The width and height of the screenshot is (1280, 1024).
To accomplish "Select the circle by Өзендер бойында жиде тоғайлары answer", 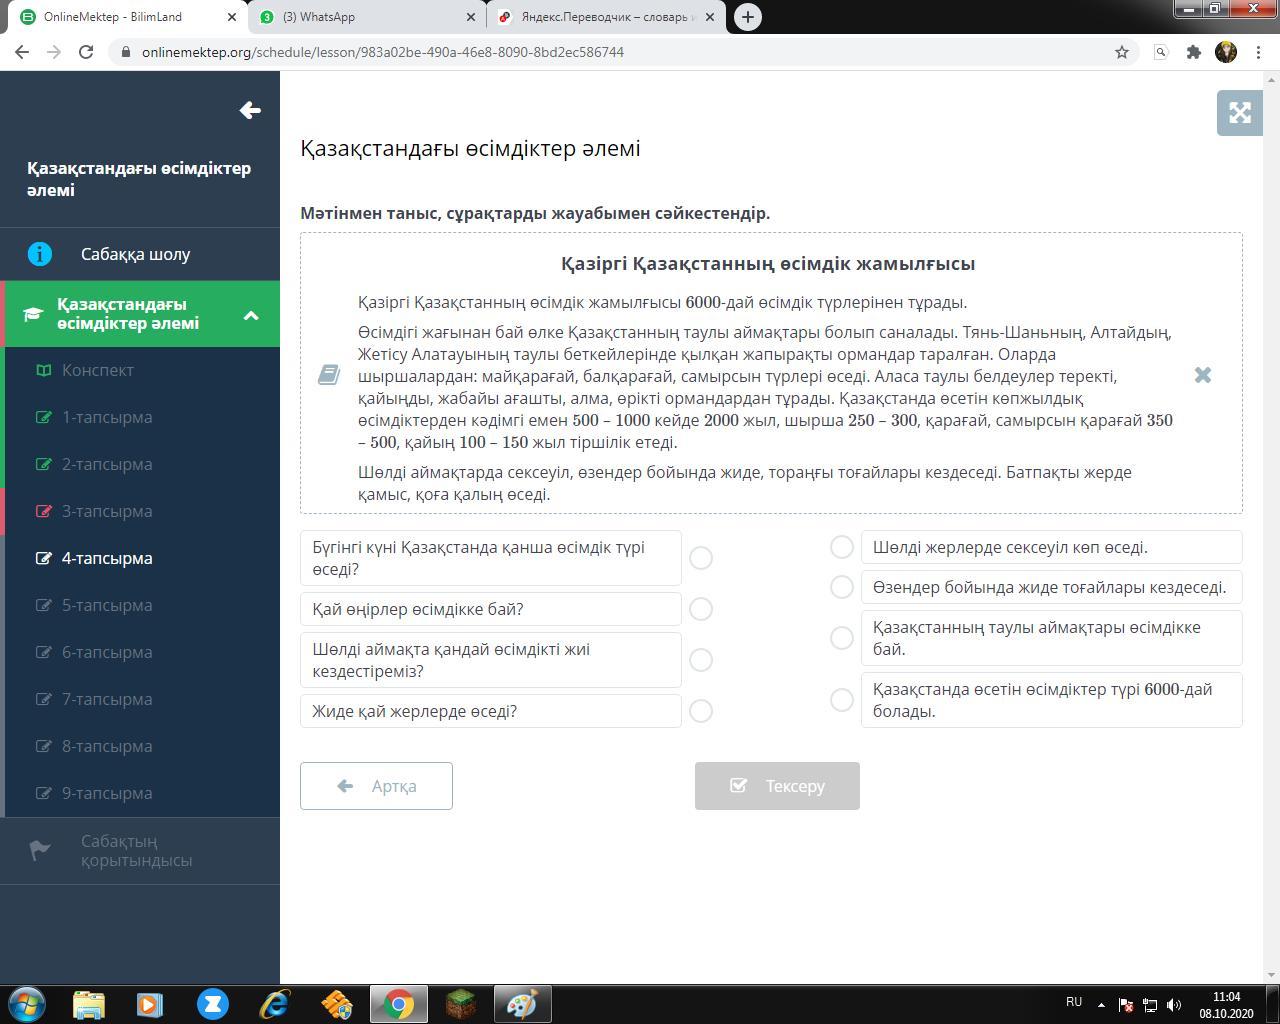I will (842, 587).
